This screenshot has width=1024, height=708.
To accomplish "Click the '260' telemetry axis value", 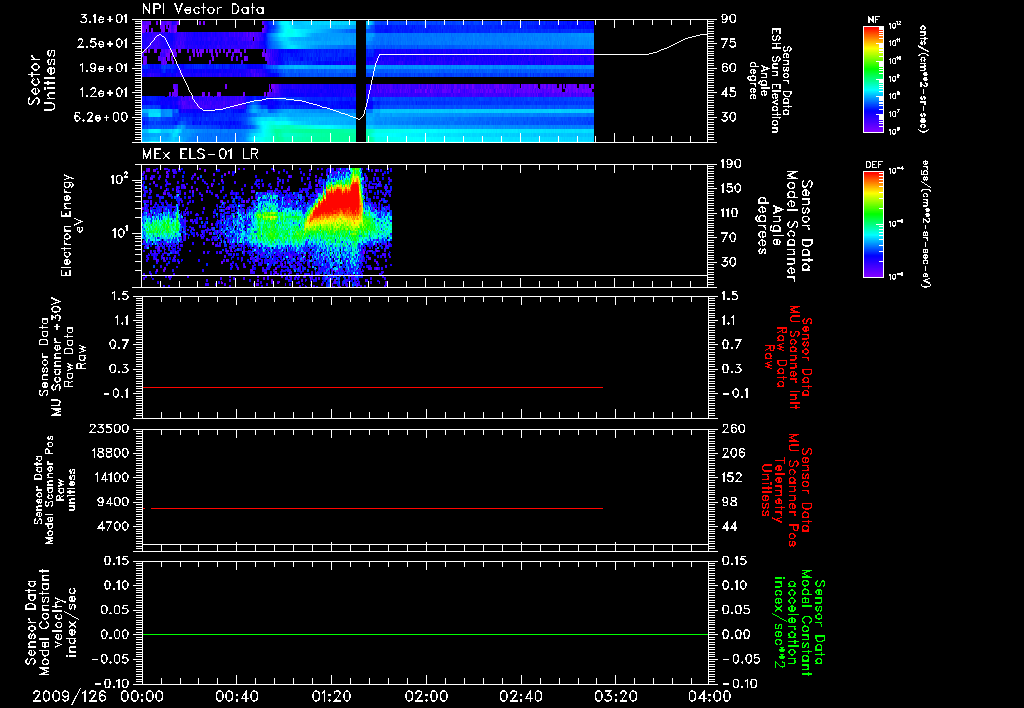I will point(732,428).
